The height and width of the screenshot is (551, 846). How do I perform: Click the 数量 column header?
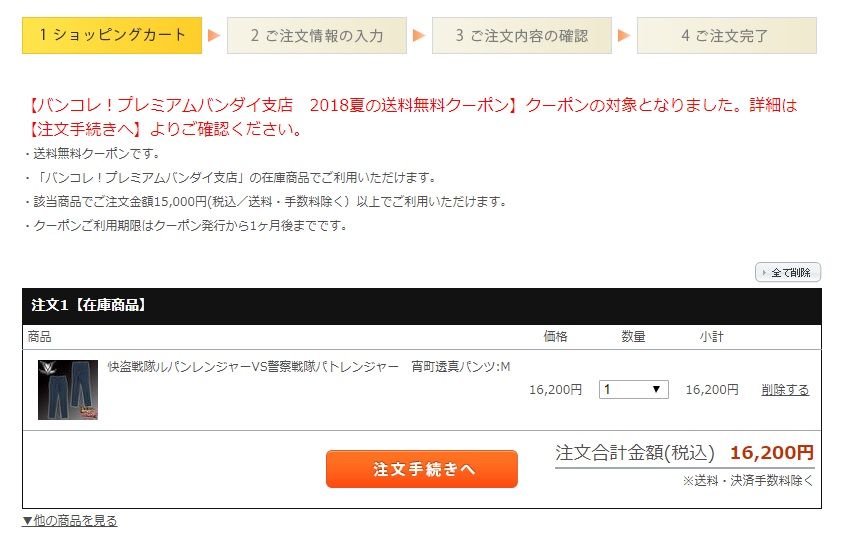click(633, 337)
